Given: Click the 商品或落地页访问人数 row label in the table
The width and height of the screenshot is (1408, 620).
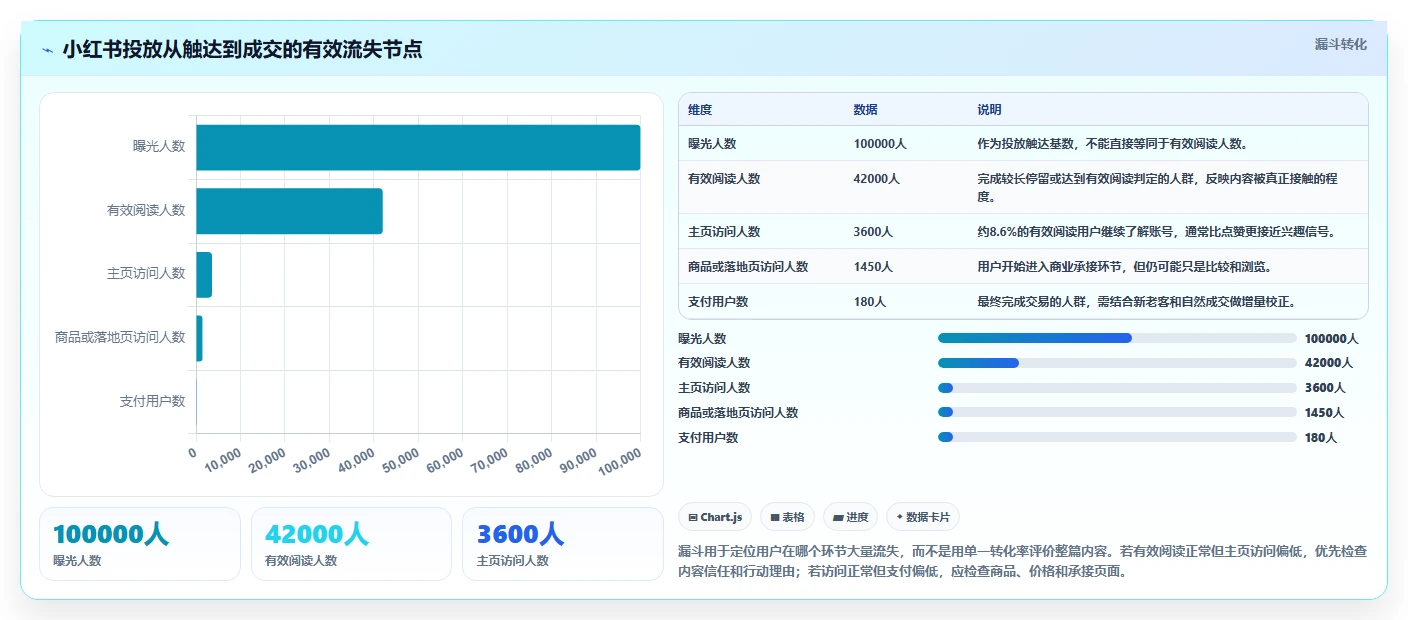Looking at the screenshot, I should click(x=748, y=267).
